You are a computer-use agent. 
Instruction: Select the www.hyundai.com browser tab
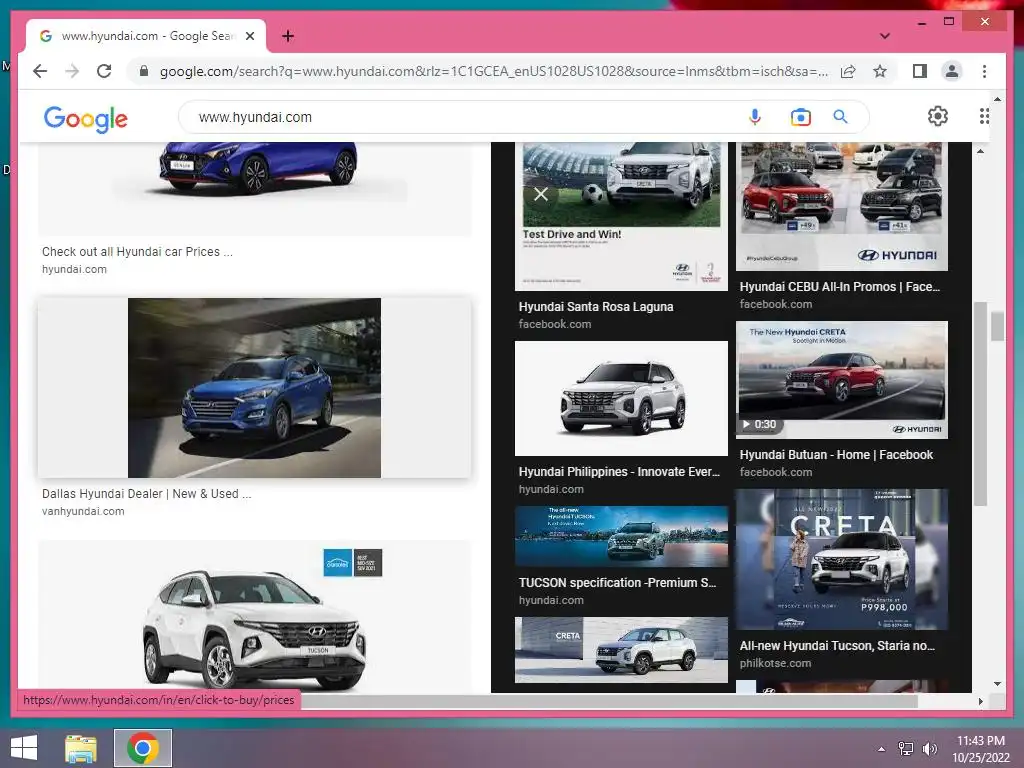[x=146, y=36]
